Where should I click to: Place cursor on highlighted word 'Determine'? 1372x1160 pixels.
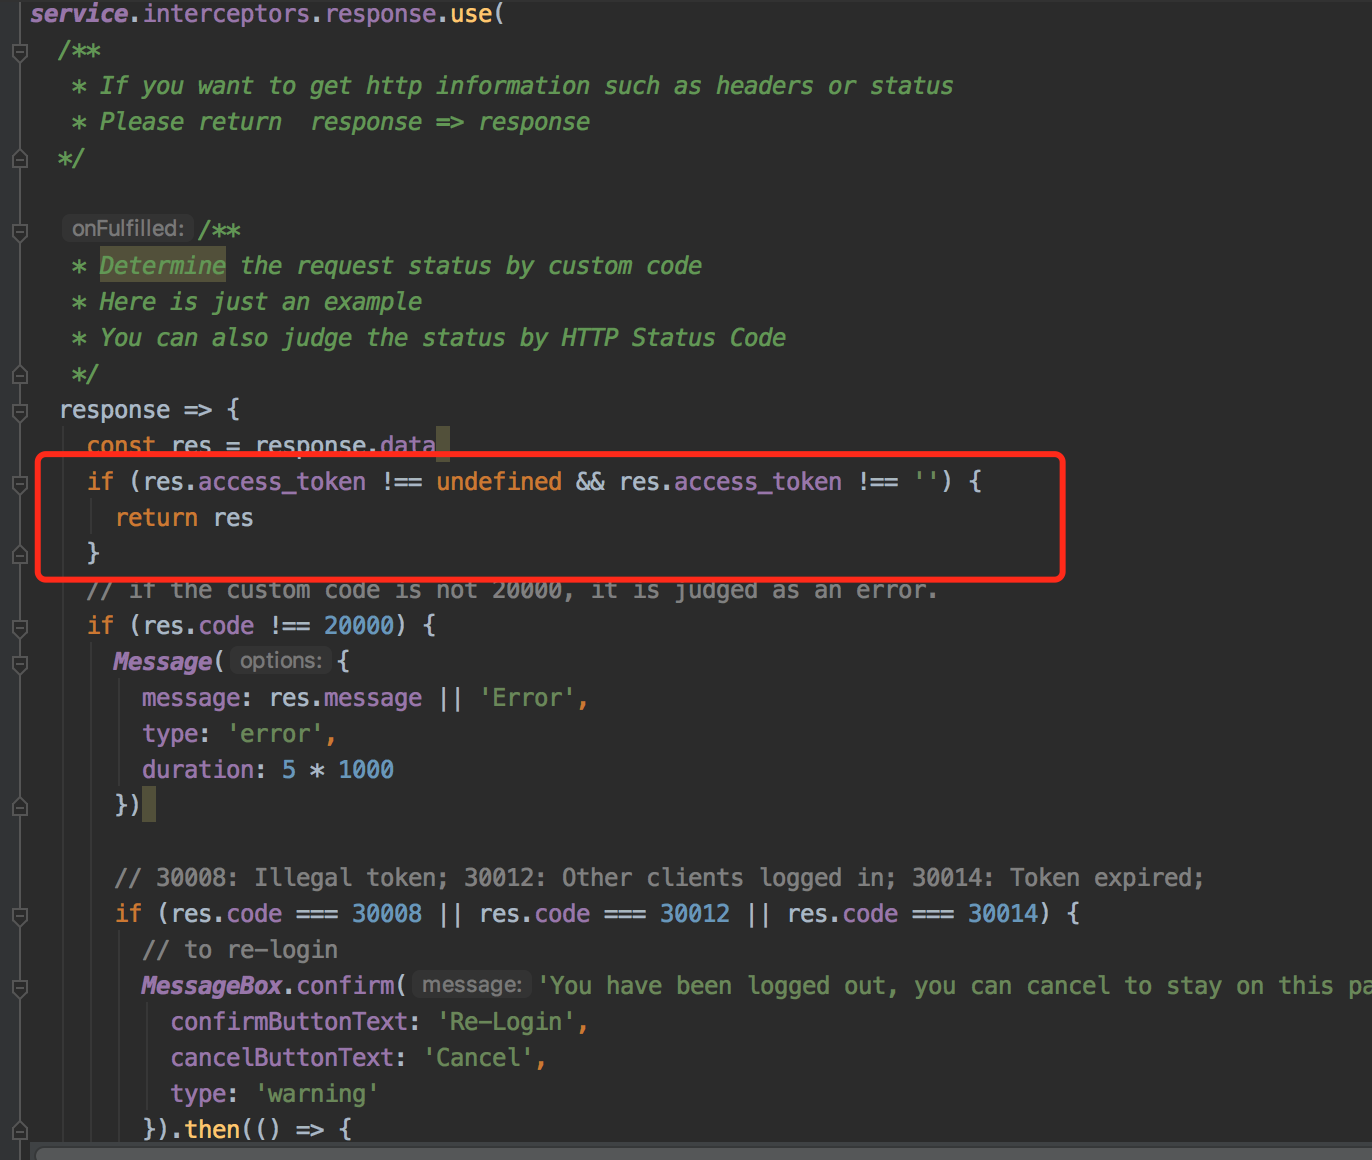click(162, 266)
